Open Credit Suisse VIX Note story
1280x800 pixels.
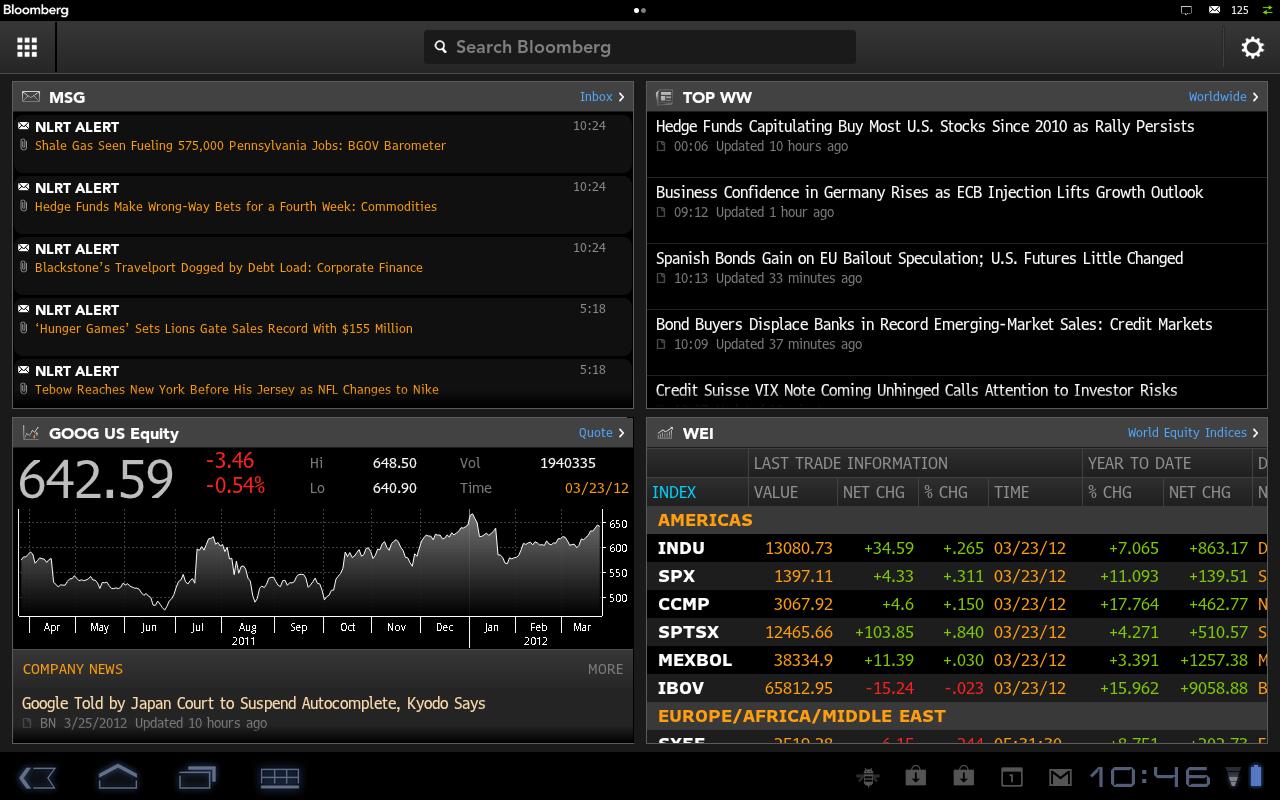coord(956,391)
